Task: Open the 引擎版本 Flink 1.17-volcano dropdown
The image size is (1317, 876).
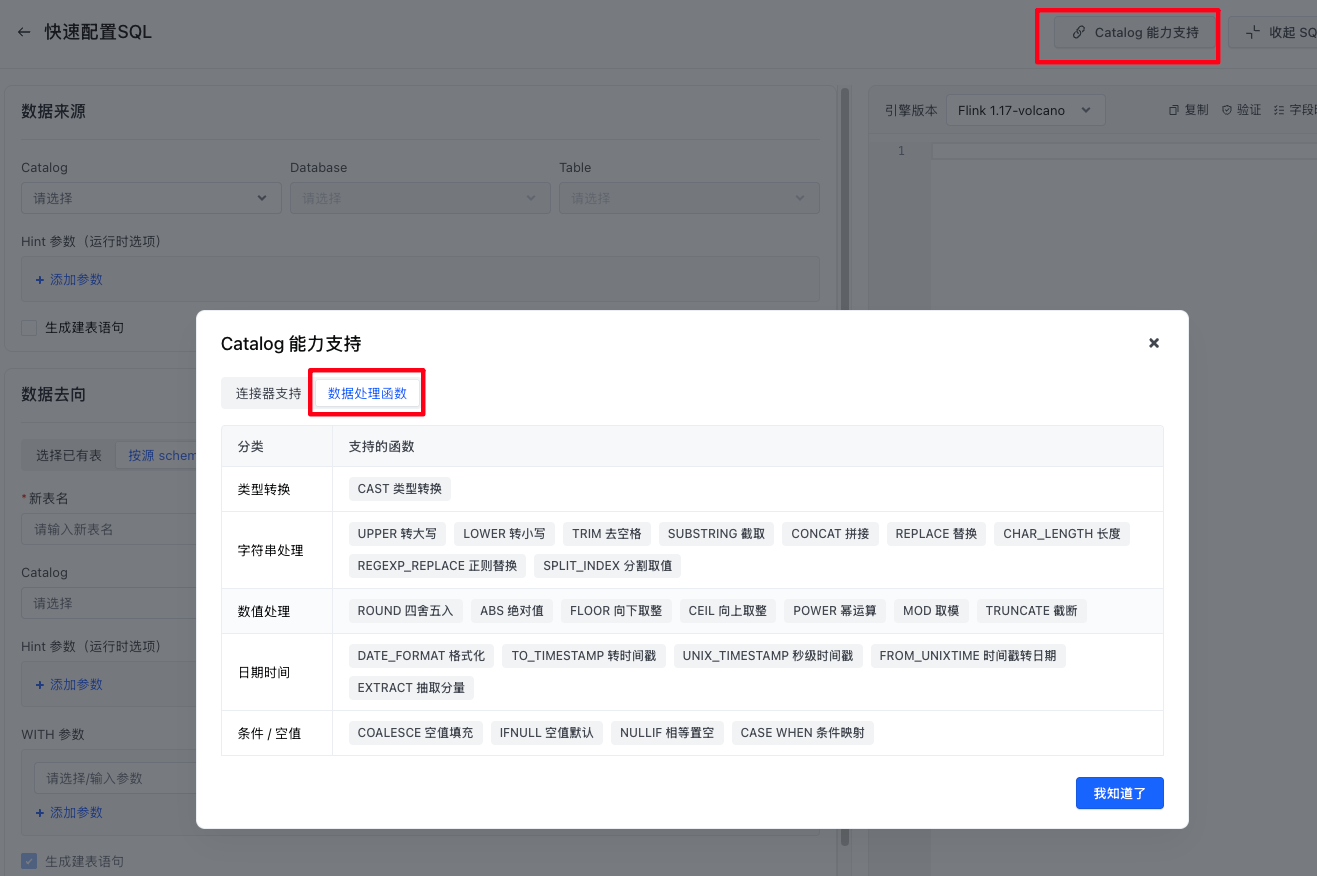Action: tap(1025, 110)
